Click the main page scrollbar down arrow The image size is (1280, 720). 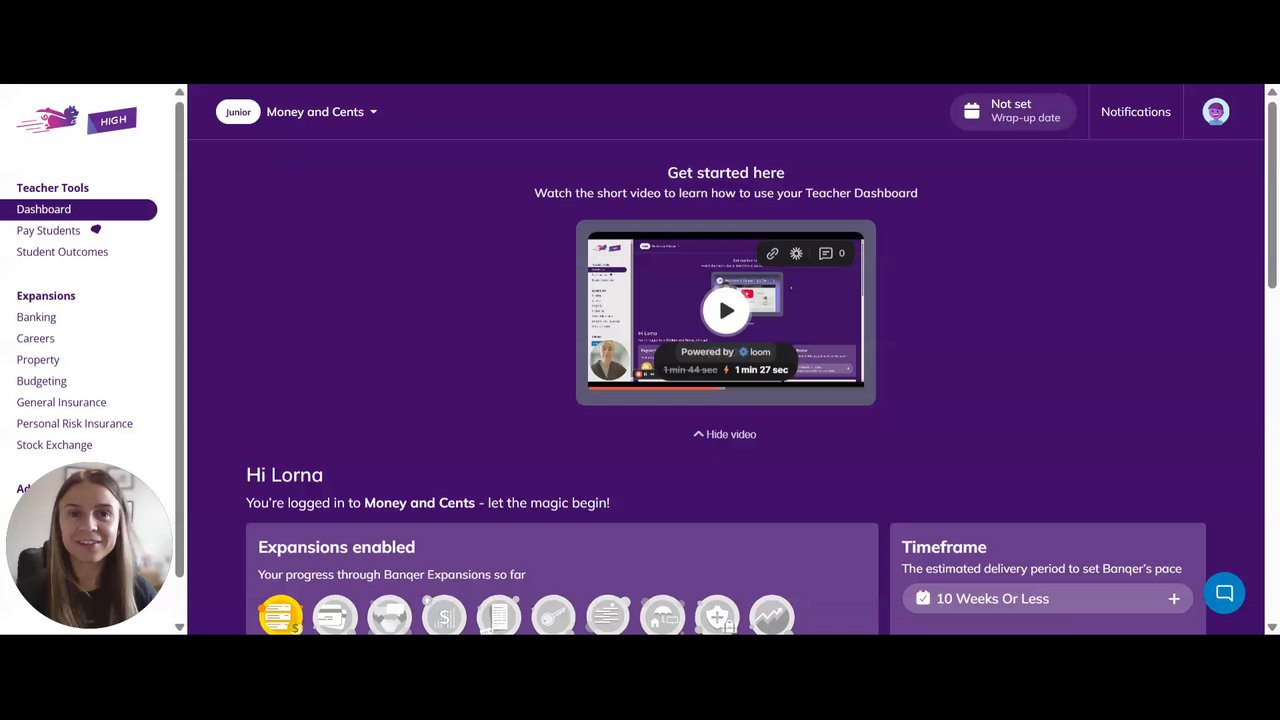pyautogui.click(x=1272, y=627)
